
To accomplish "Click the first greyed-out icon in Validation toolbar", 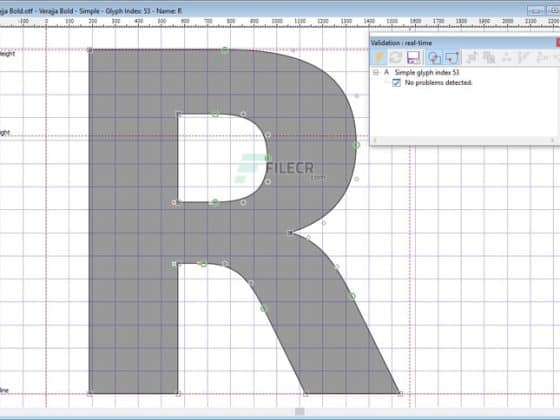I will [471, 58].
